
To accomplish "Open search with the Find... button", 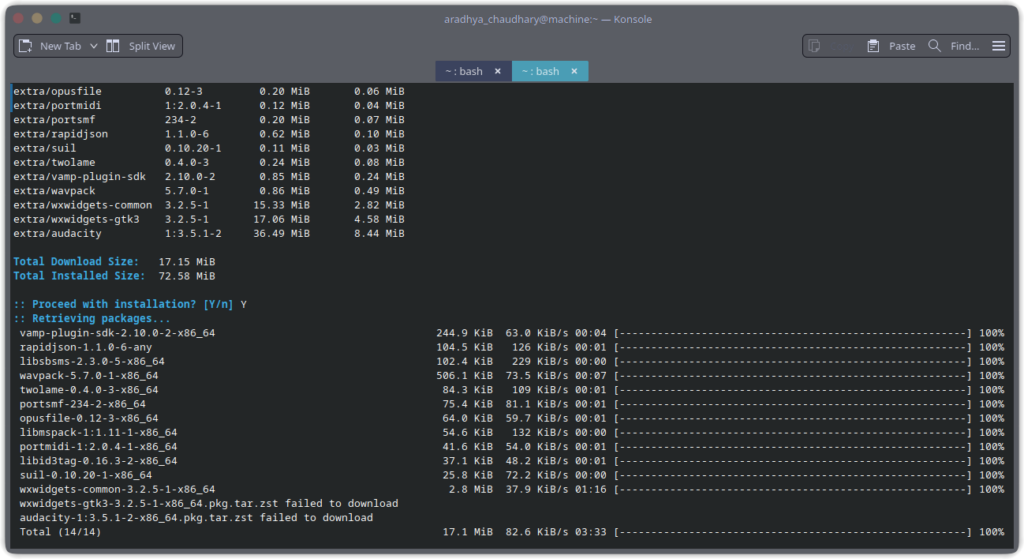I will [x=954, y=46].
